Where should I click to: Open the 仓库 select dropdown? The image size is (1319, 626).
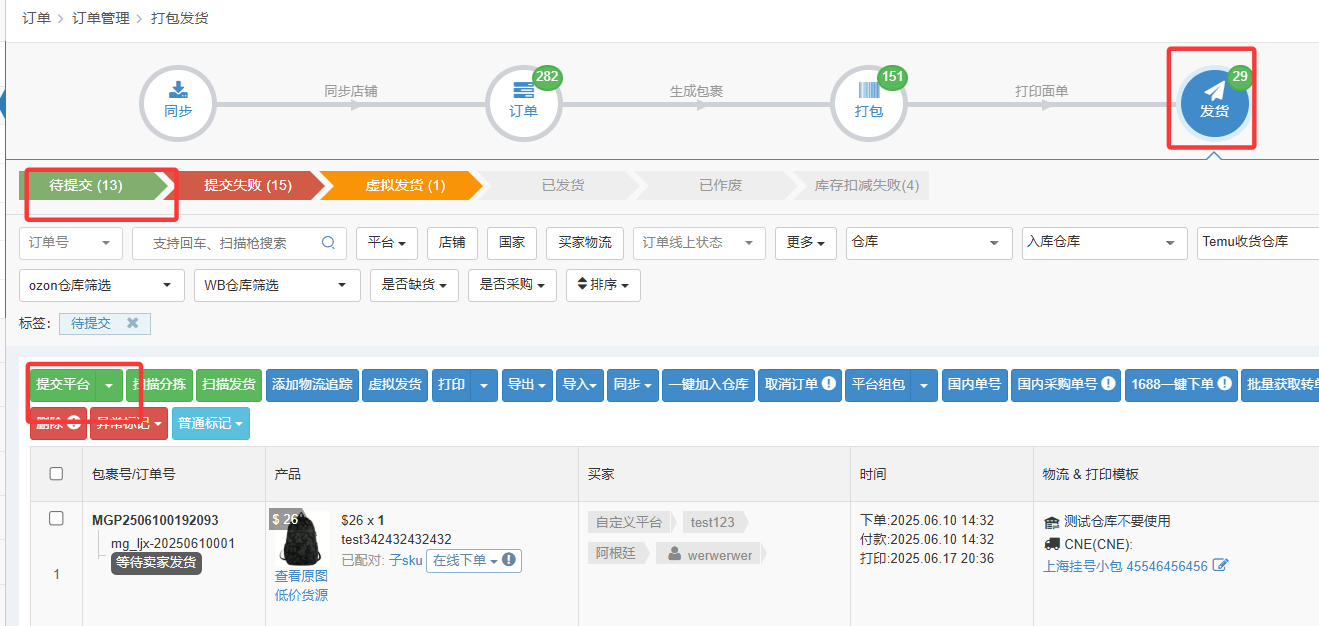click(x=929, y=243)
